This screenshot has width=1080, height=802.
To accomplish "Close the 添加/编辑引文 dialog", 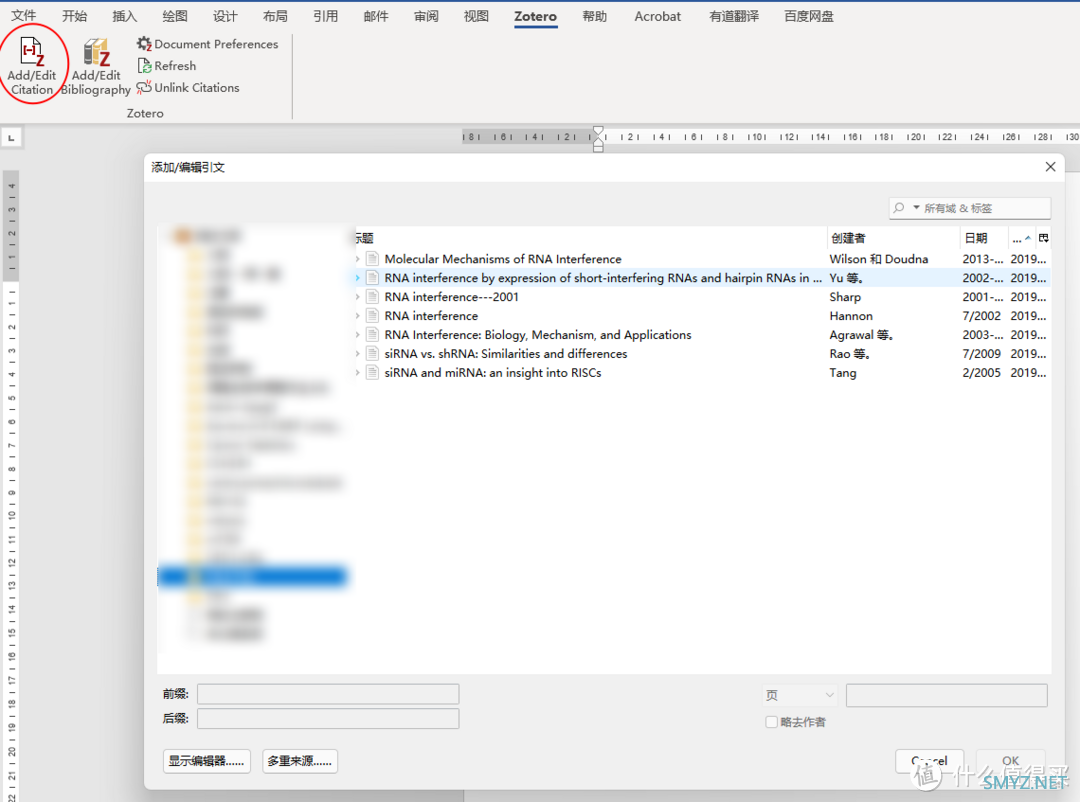I will (x=1050, y=167).
